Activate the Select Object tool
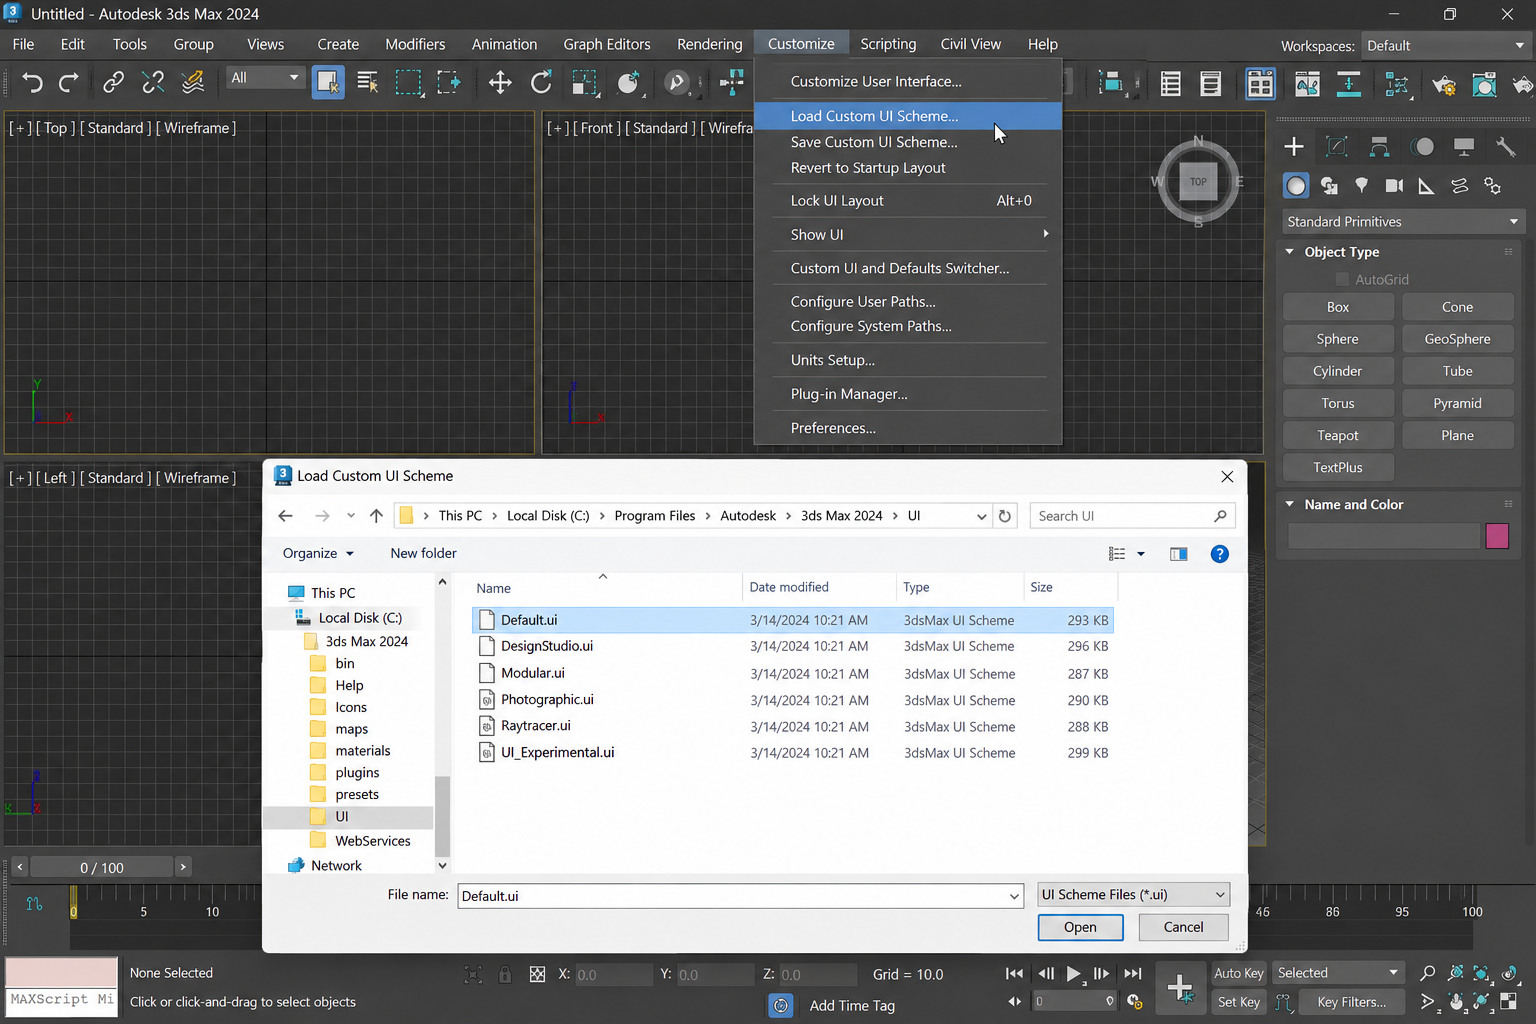Viewport: 1536px width, 1024px height. [328, 83]
